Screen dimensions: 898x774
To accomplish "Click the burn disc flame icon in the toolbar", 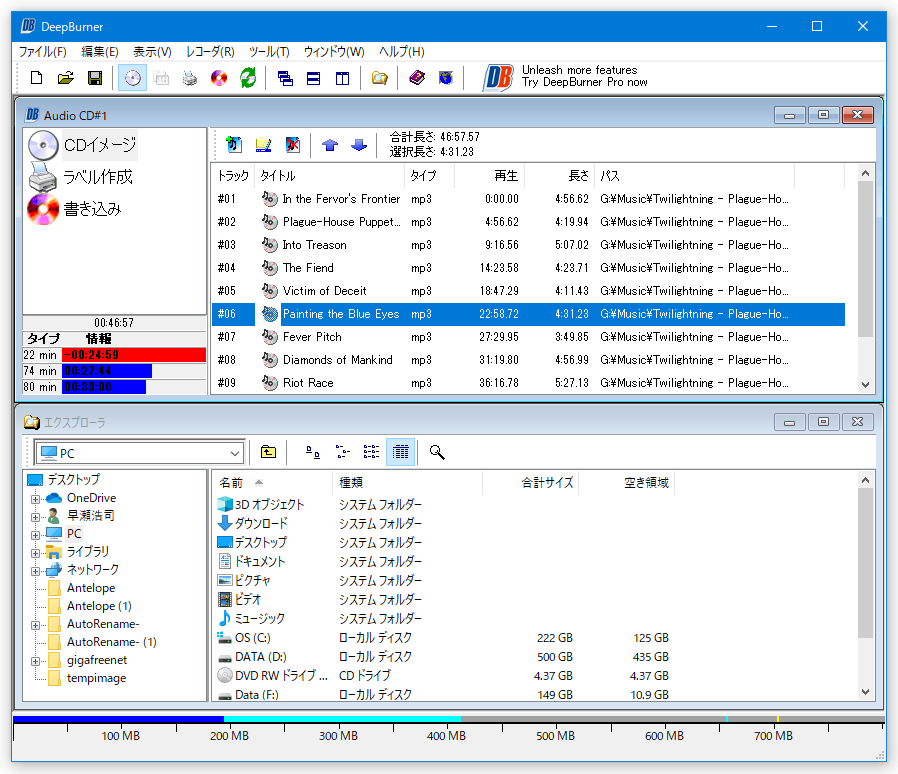I will click(219, 78).
